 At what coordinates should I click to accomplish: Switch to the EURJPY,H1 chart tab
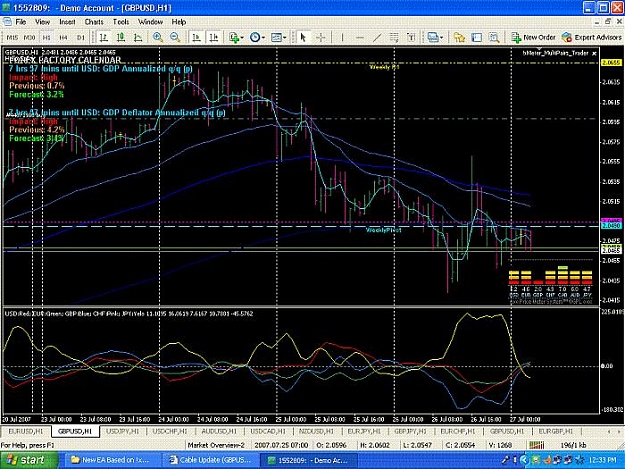364,431
